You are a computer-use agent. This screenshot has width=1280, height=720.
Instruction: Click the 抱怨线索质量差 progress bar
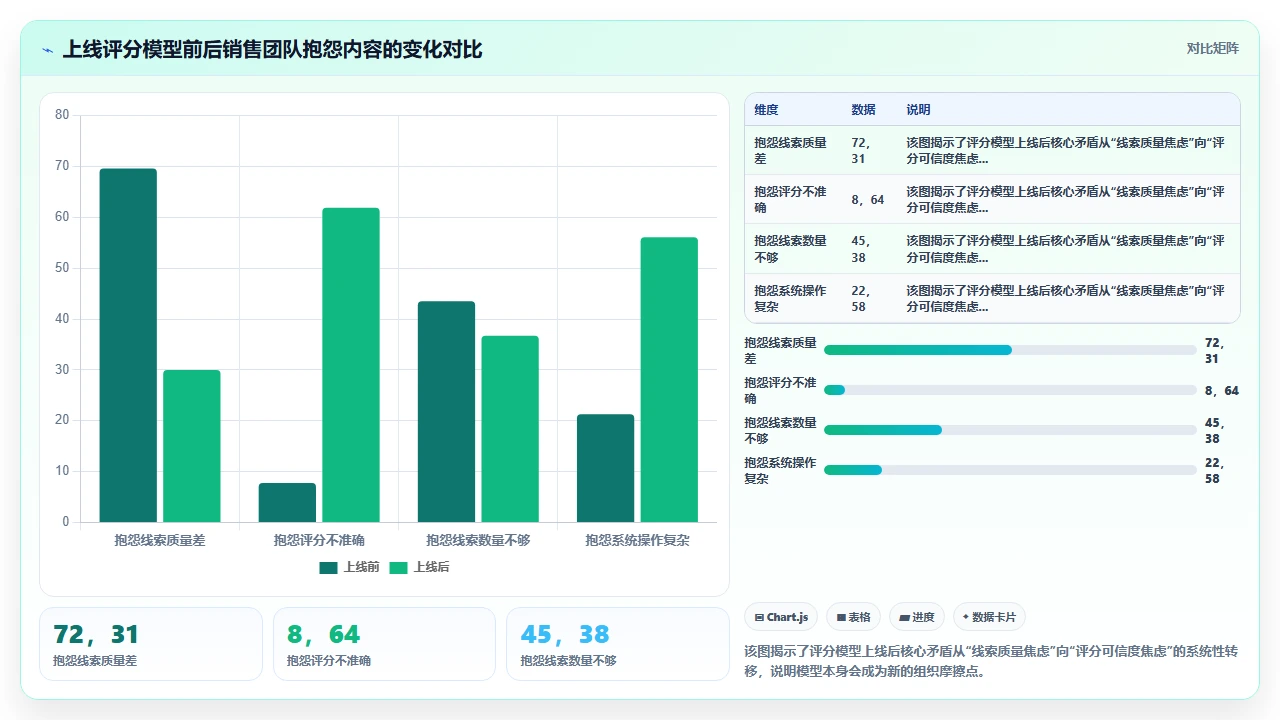tap(1010, 350)
